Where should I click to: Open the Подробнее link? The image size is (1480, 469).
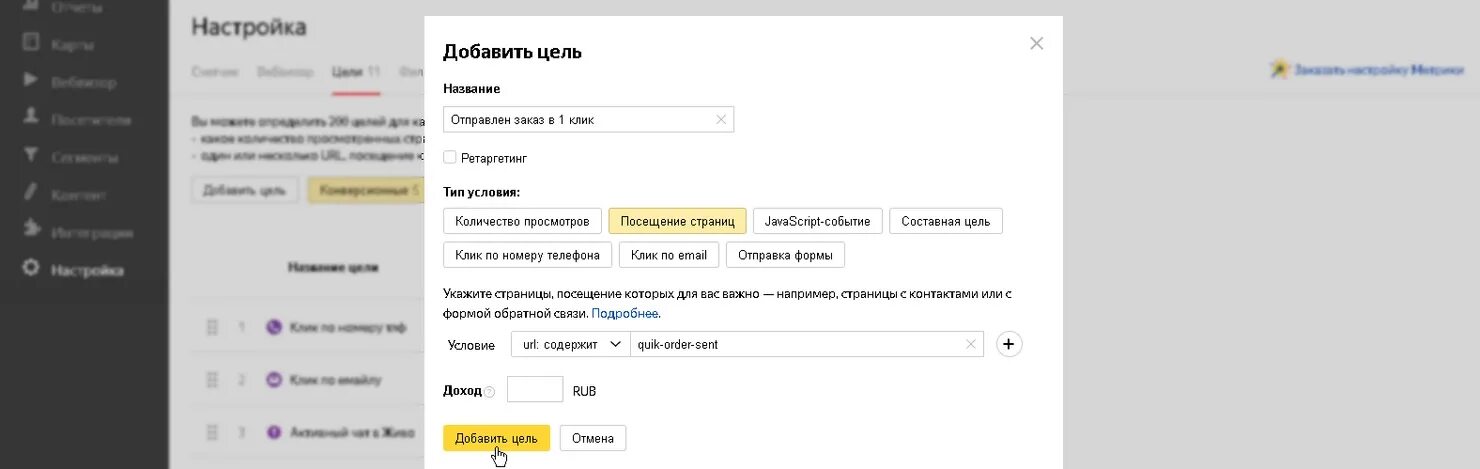(x=625, y=313)
